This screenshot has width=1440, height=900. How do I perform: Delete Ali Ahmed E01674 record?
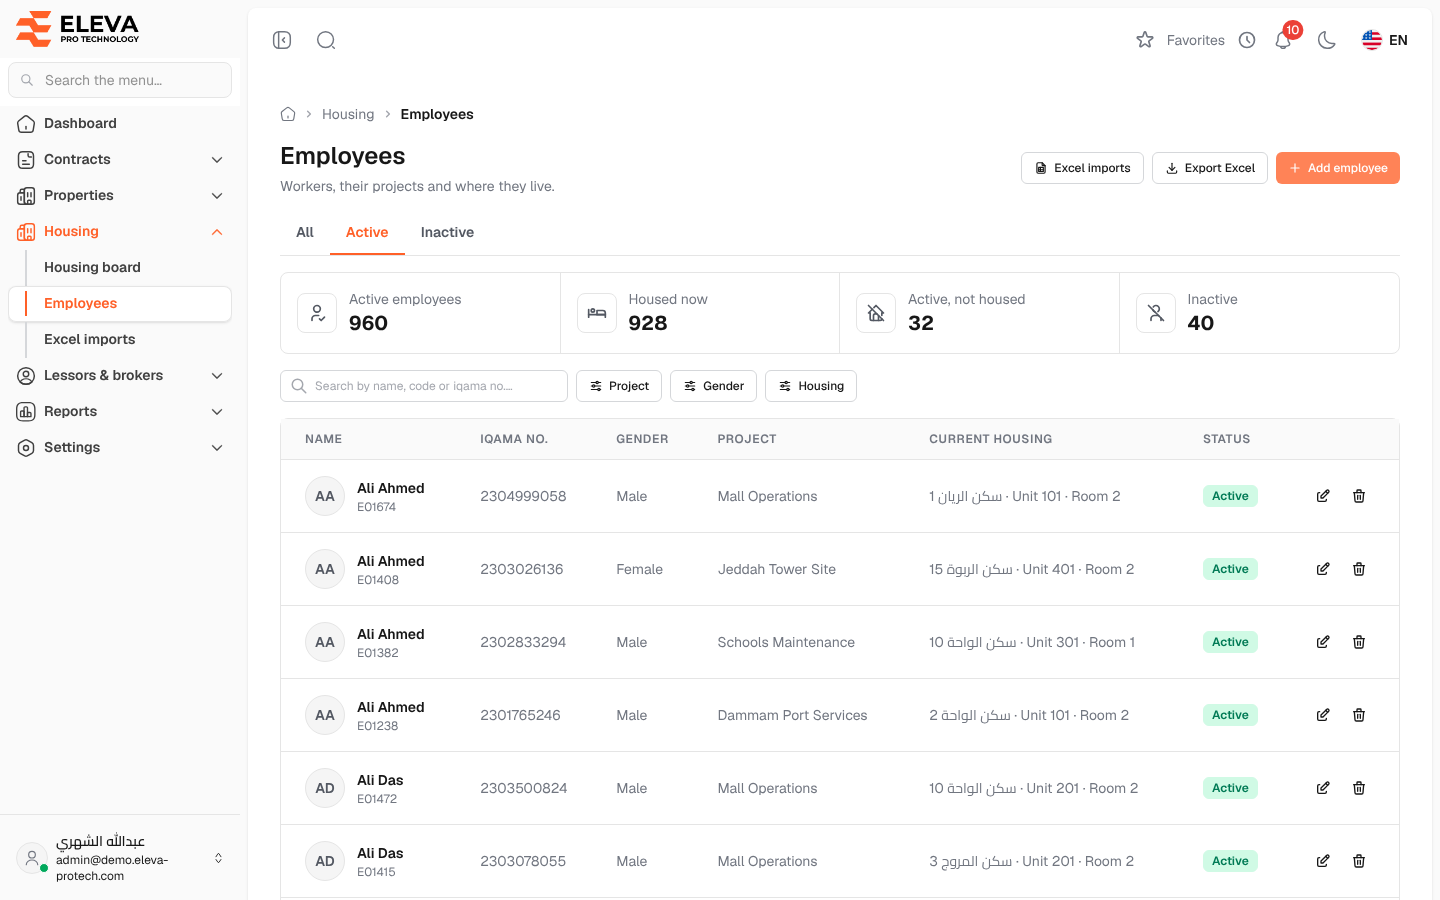[1359, 496]
